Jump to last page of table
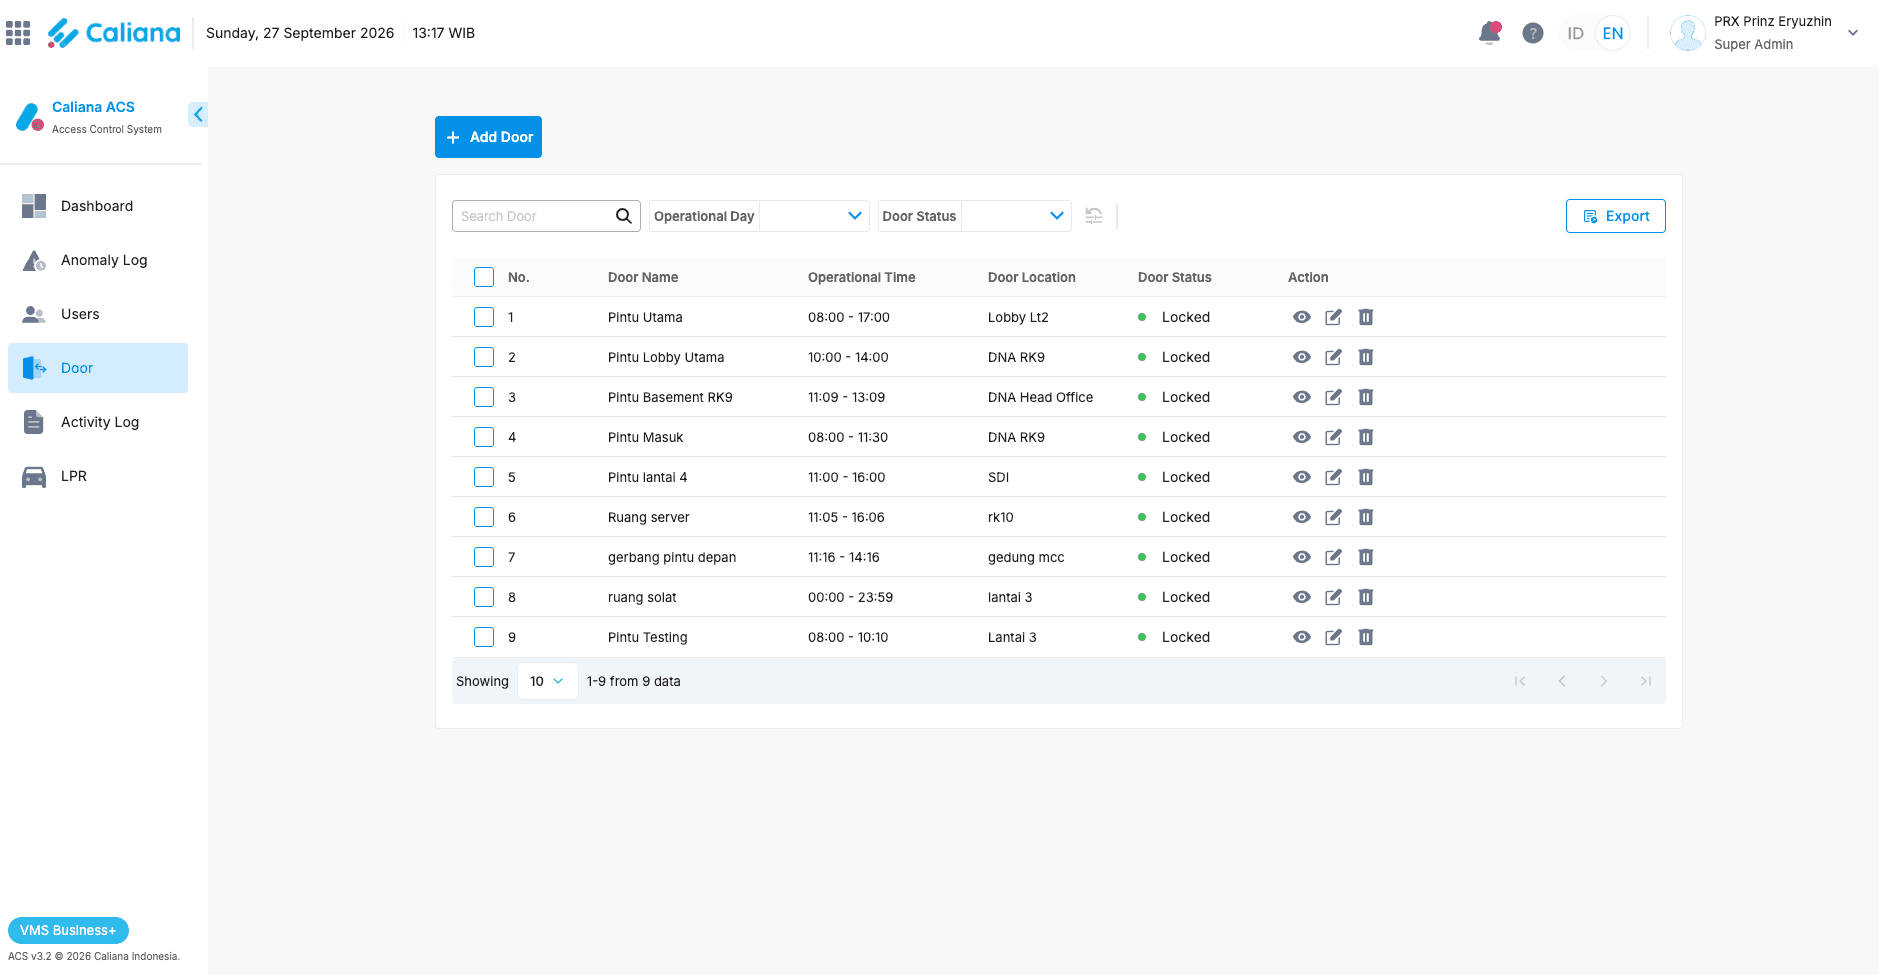 click(x=1646, y=681)
